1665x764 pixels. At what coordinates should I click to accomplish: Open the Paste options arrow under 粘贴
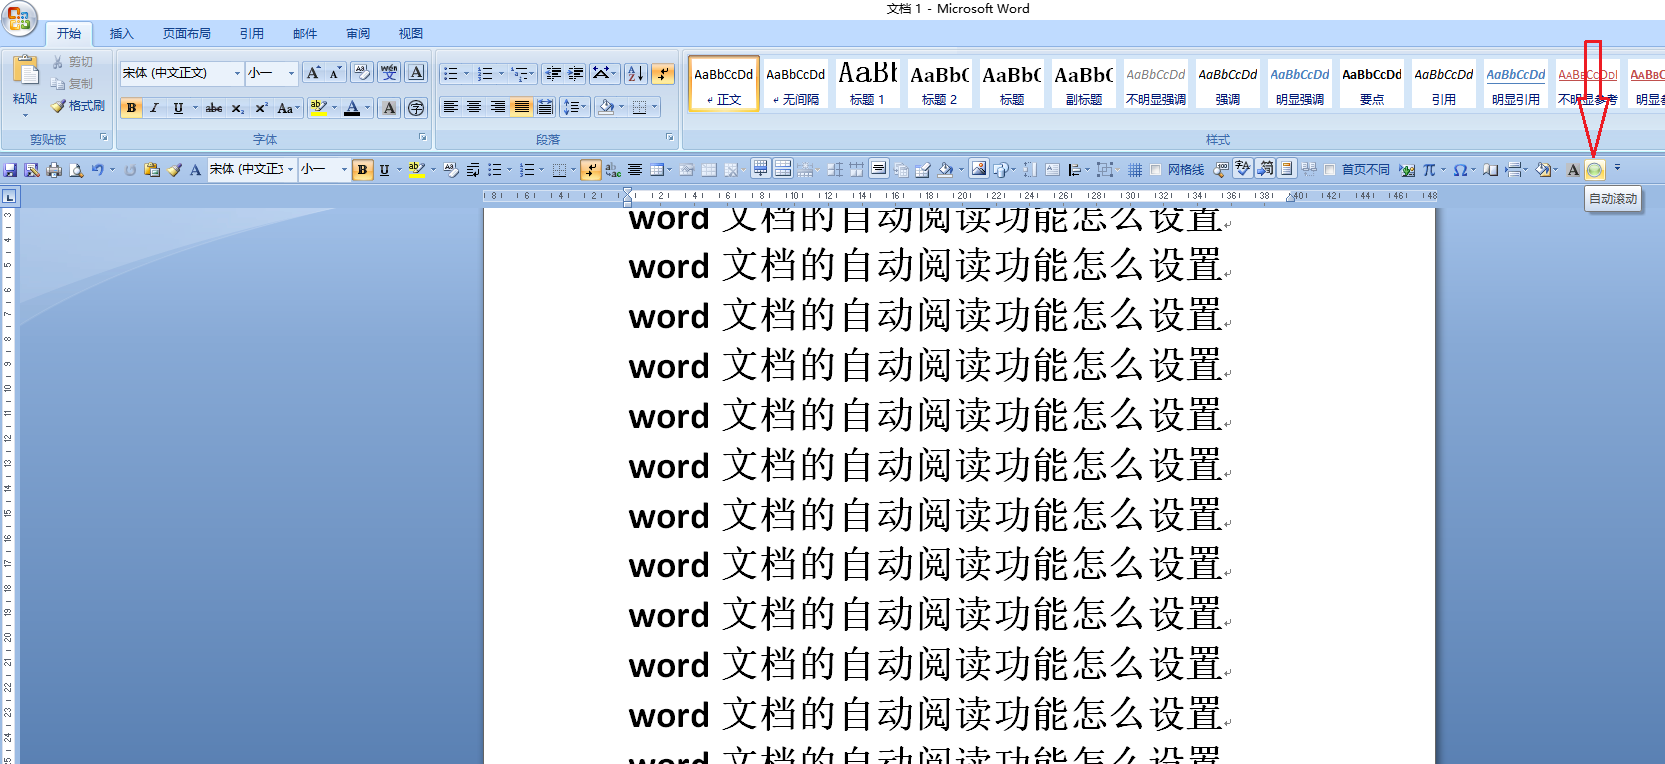(25, 115)
